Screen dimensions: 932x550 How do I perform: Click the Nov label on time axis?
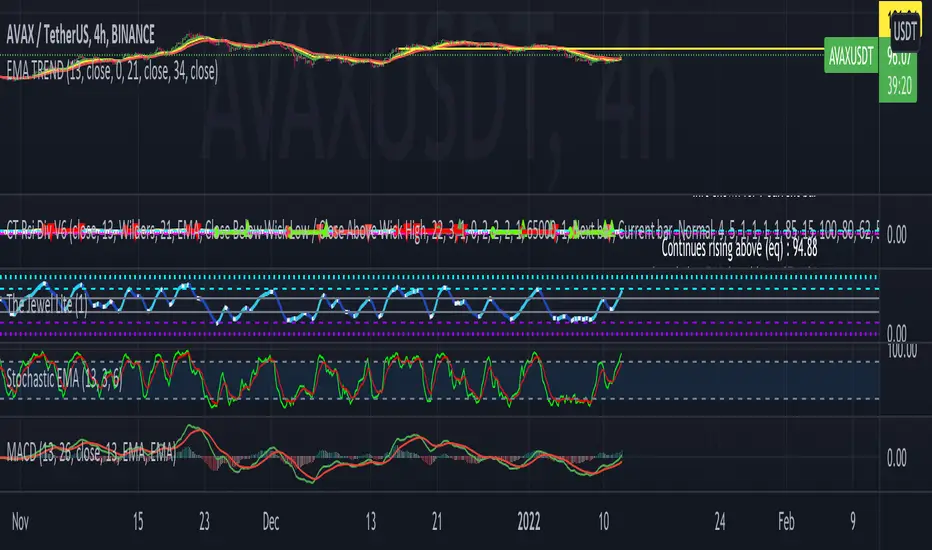click(x=20, y=522)
